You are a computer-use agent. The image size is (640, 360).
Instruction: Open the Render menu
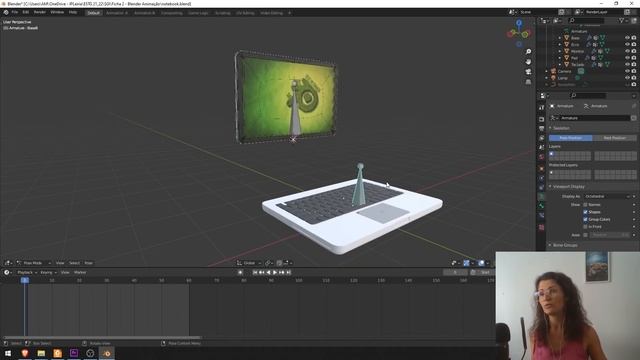(x=40, y=12)
